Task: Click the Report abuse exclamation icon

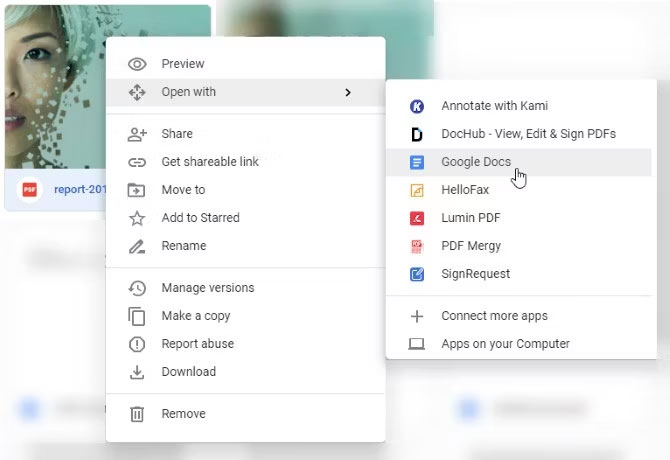Action: pyautogui.click(x=137, y=344)
